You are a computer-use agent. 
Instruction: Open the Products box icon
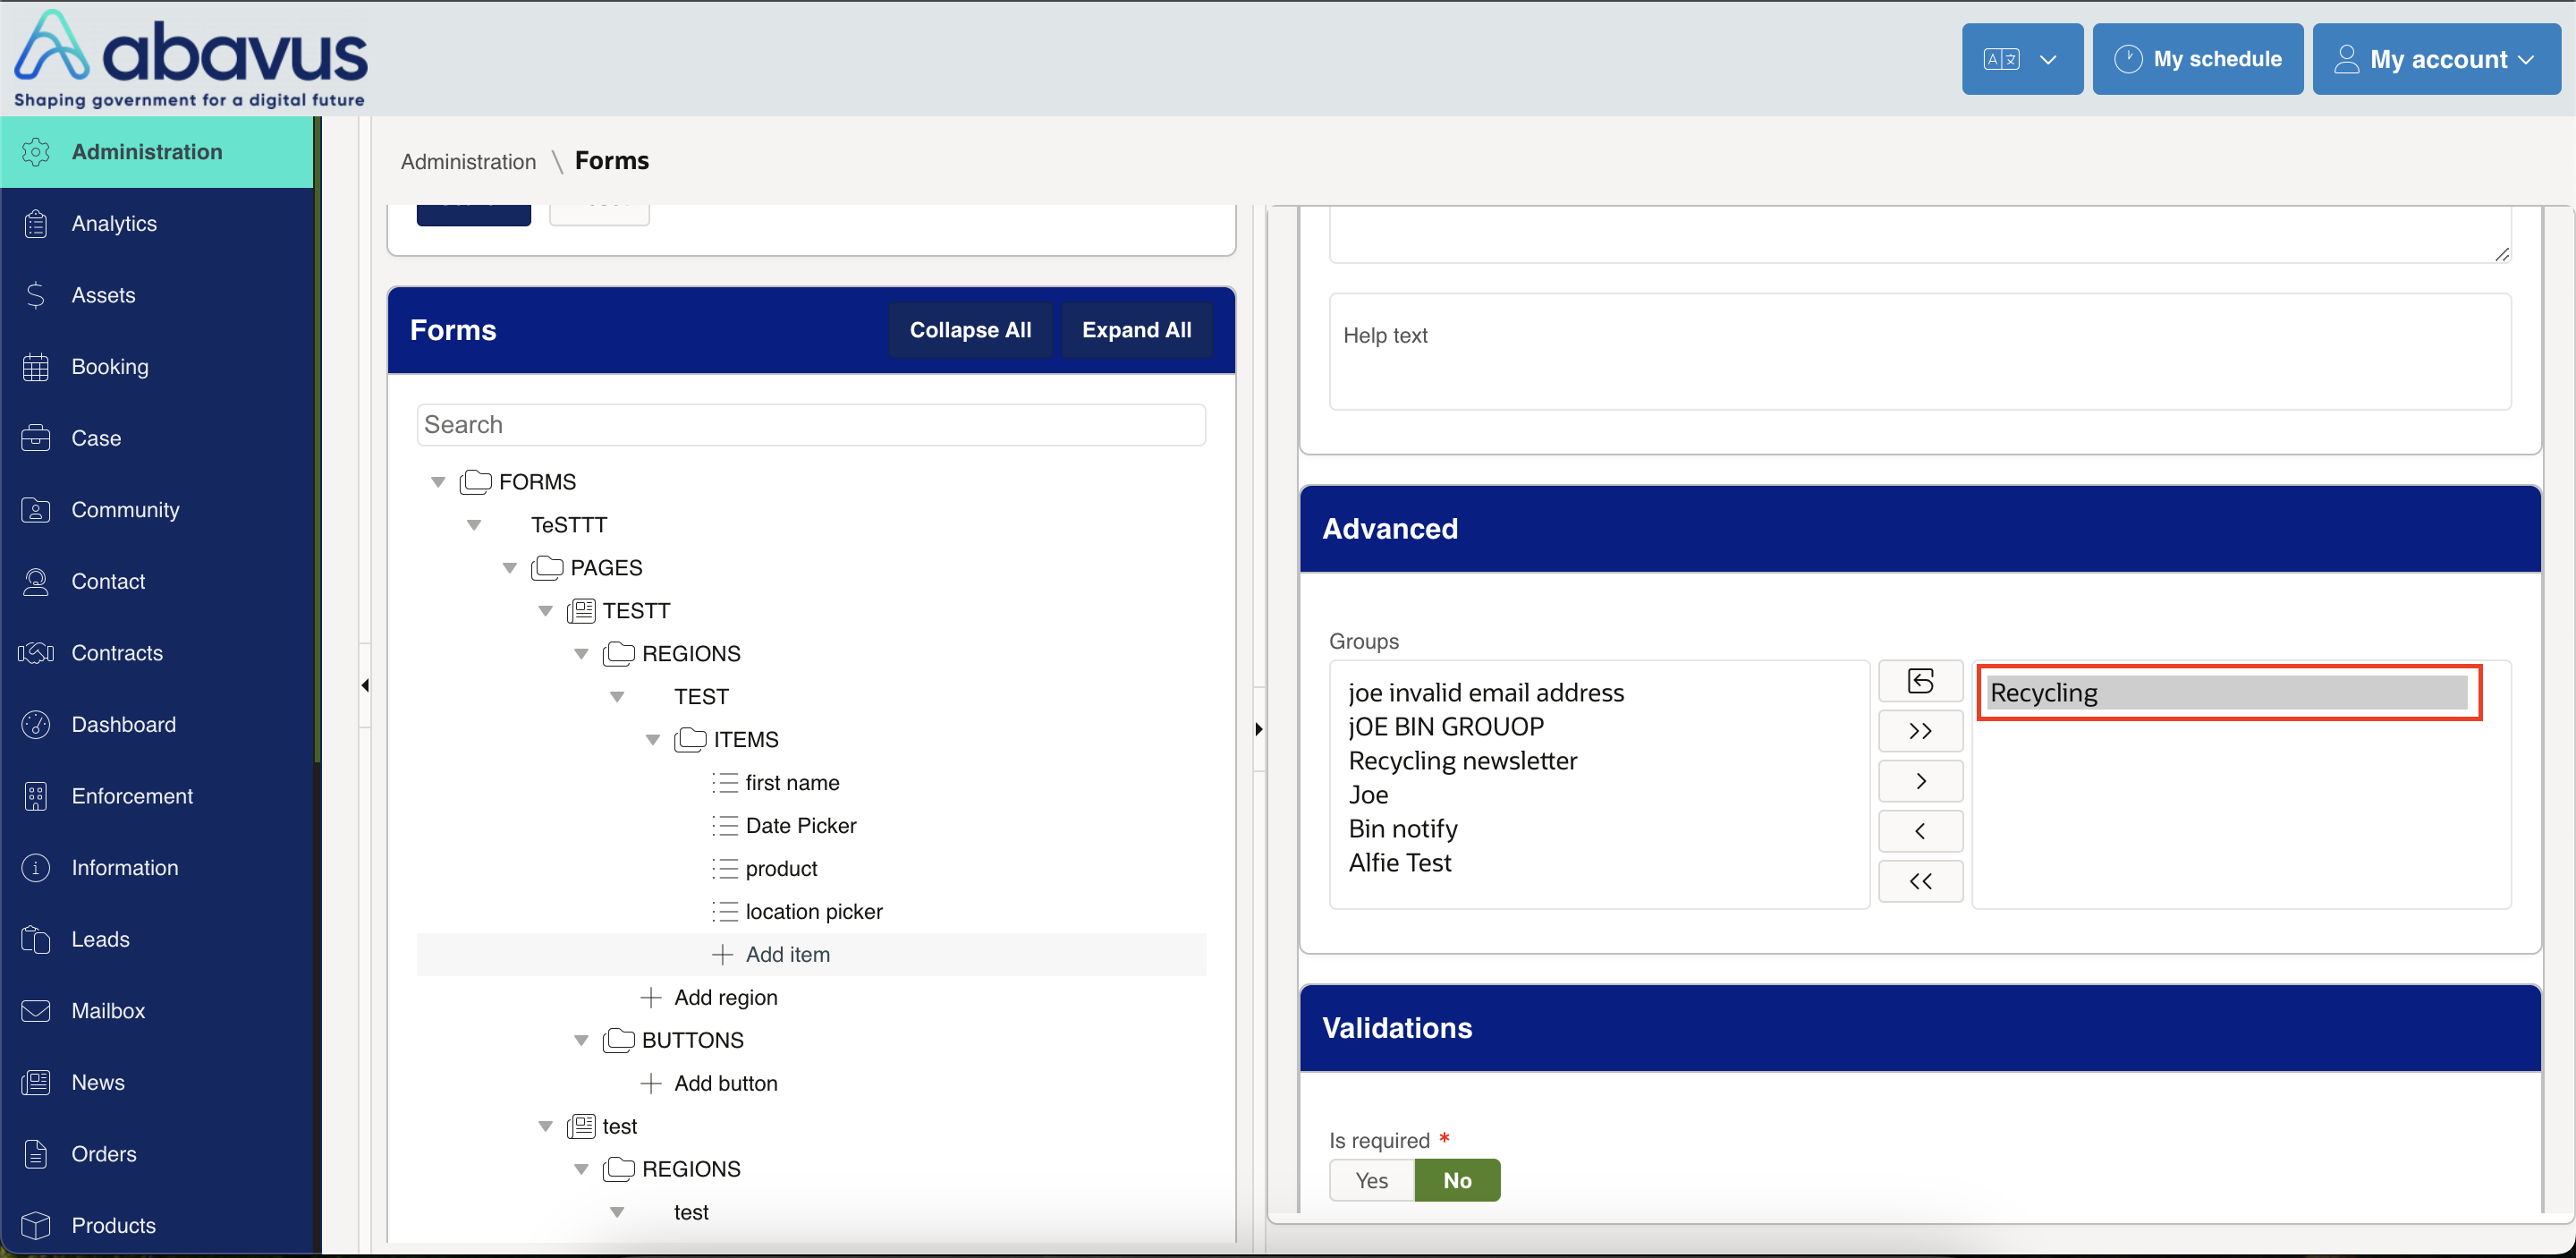36,1225
